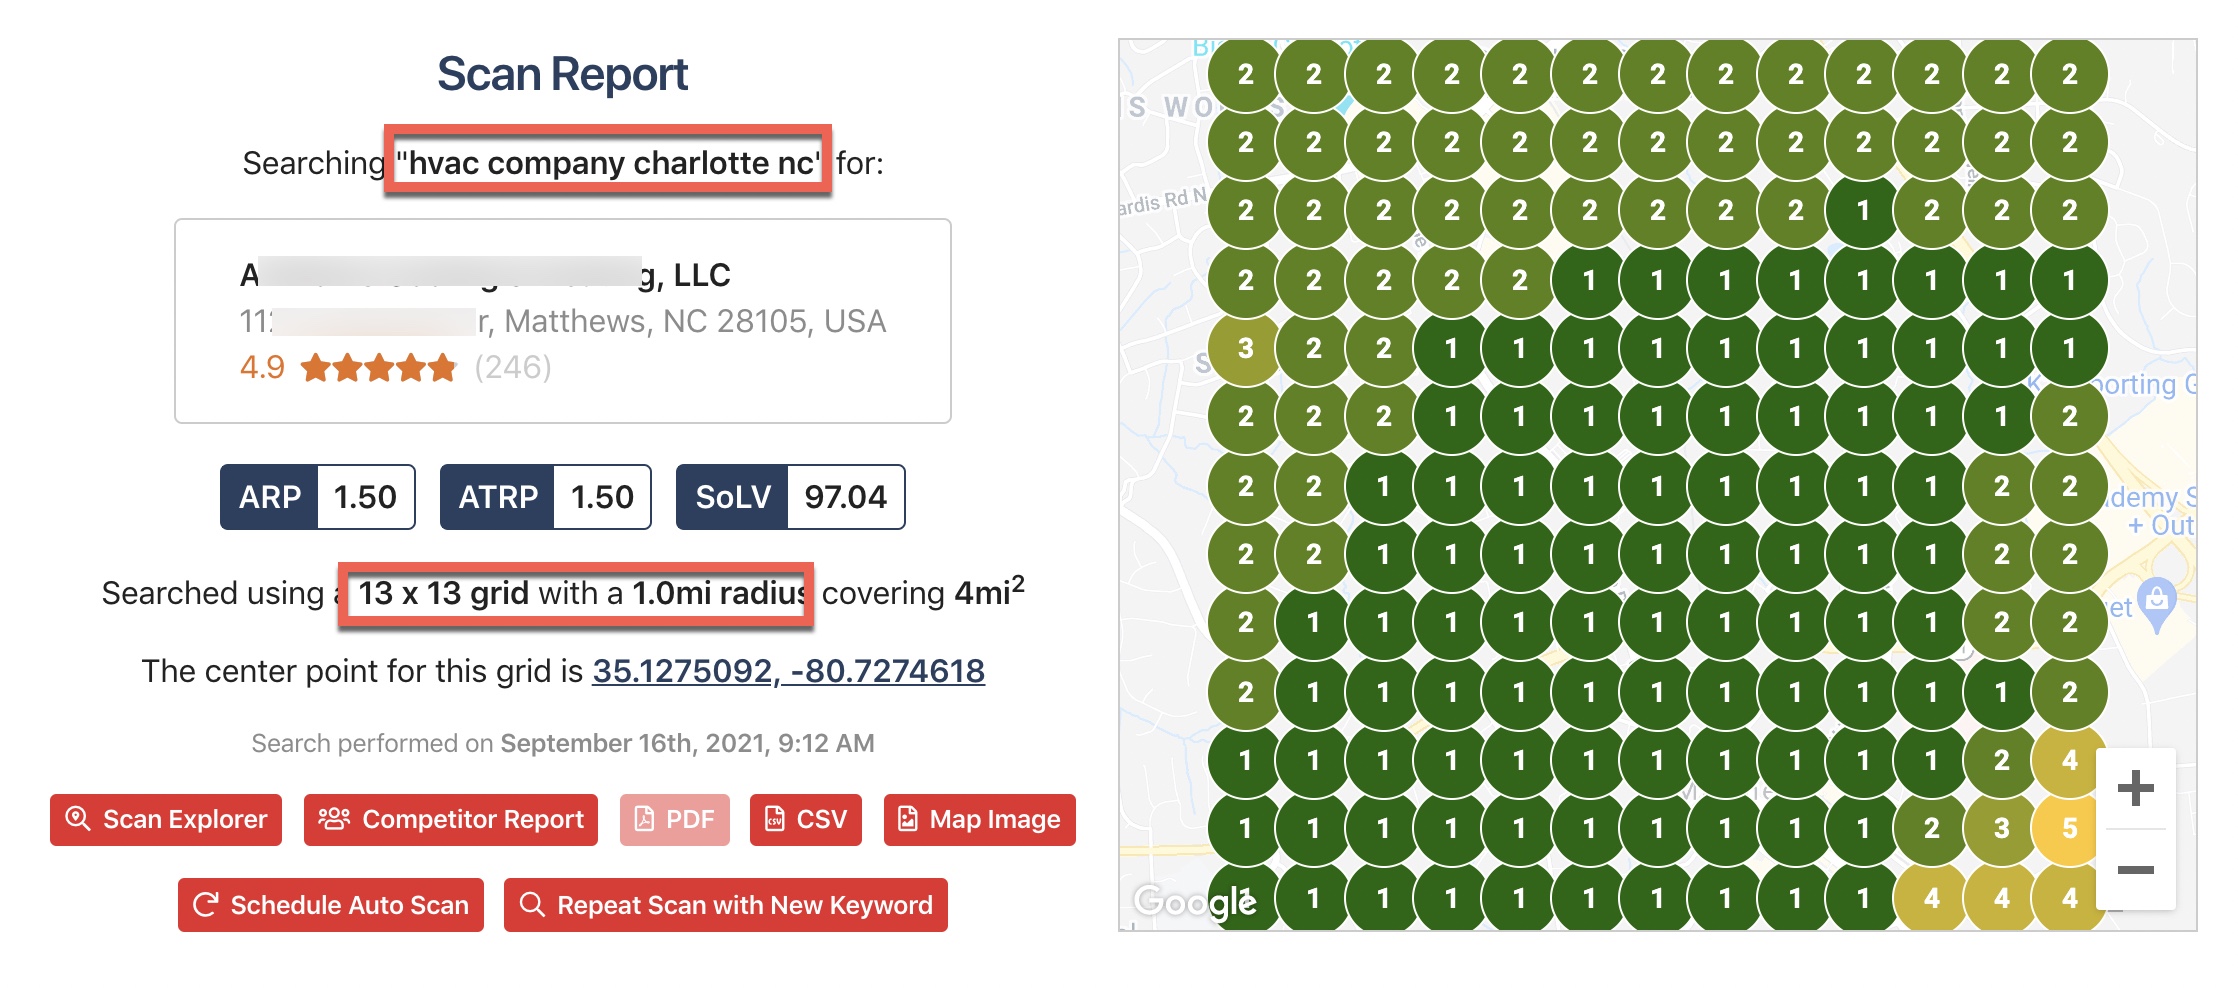Download the Map Image

(x=979, y=820)
